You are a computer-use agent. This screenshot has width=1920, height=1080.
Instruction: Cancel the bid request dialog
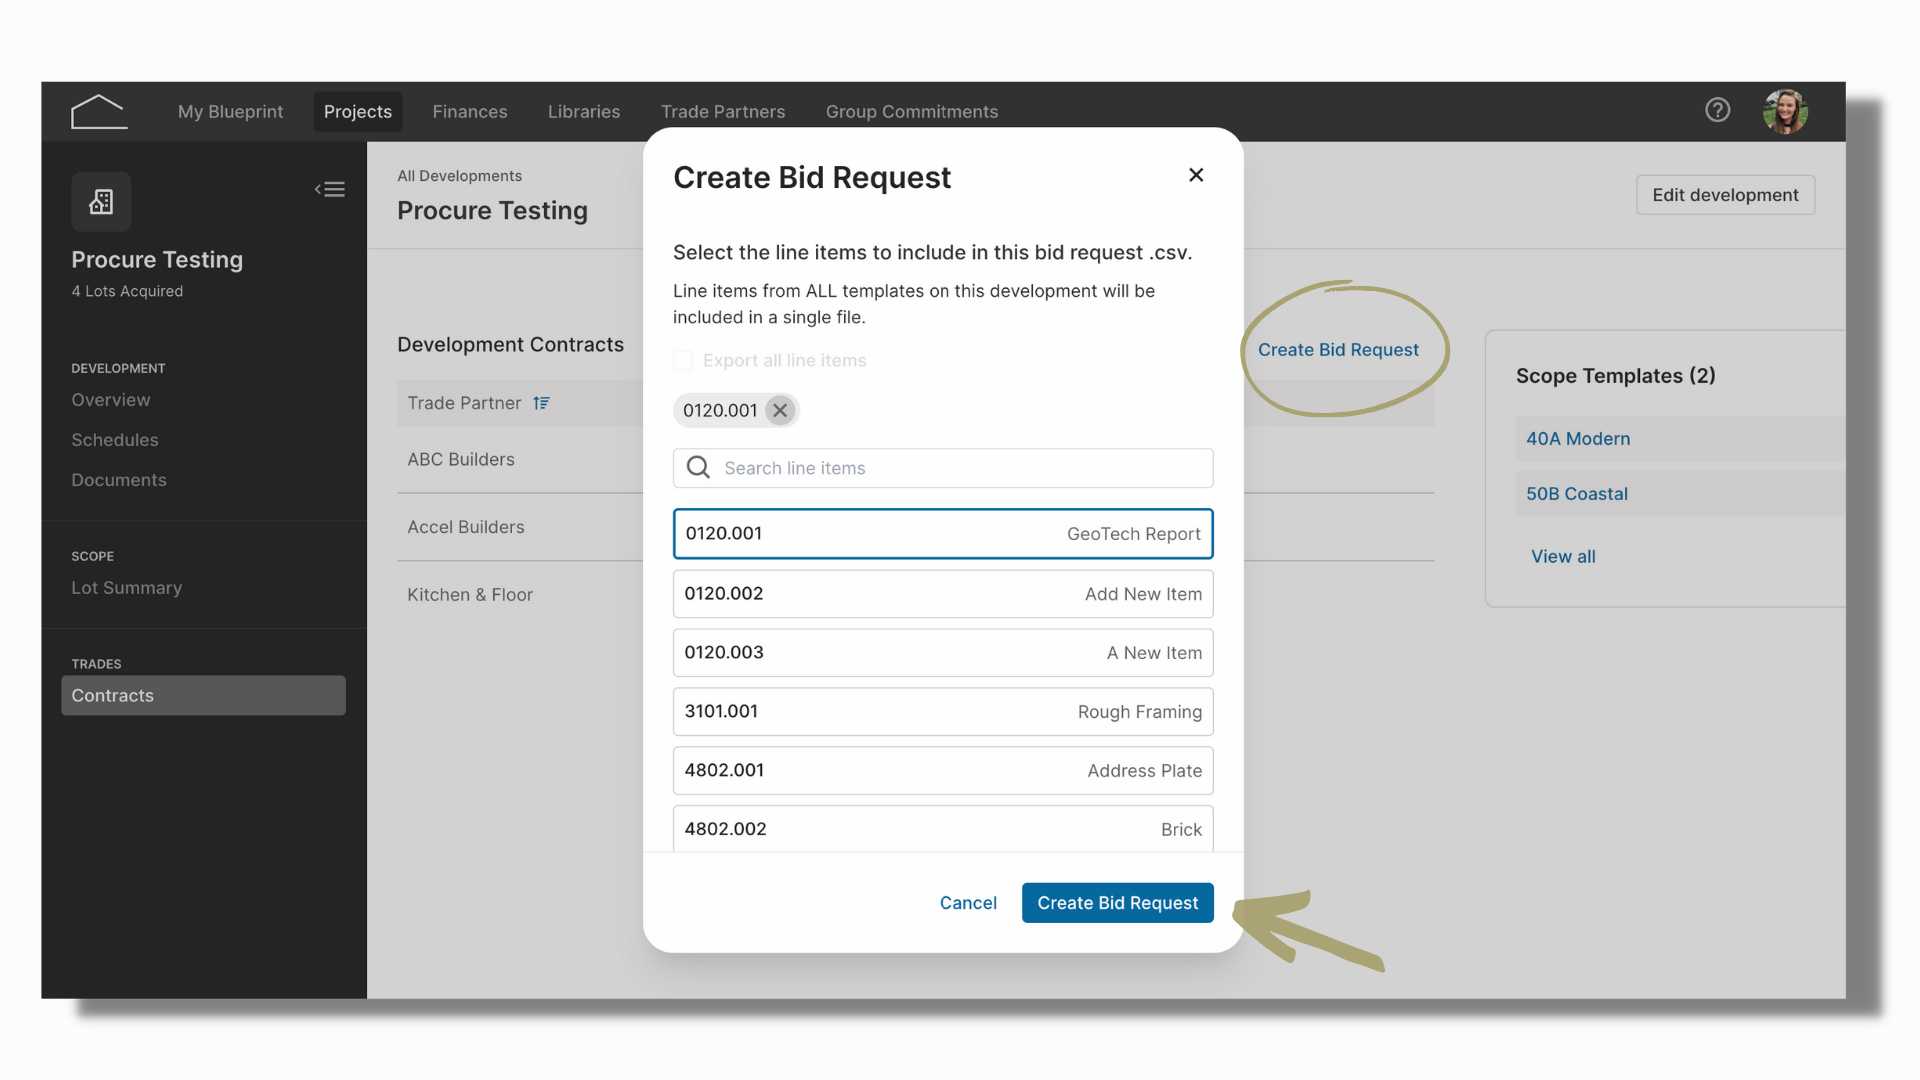(x=968, y=903)
